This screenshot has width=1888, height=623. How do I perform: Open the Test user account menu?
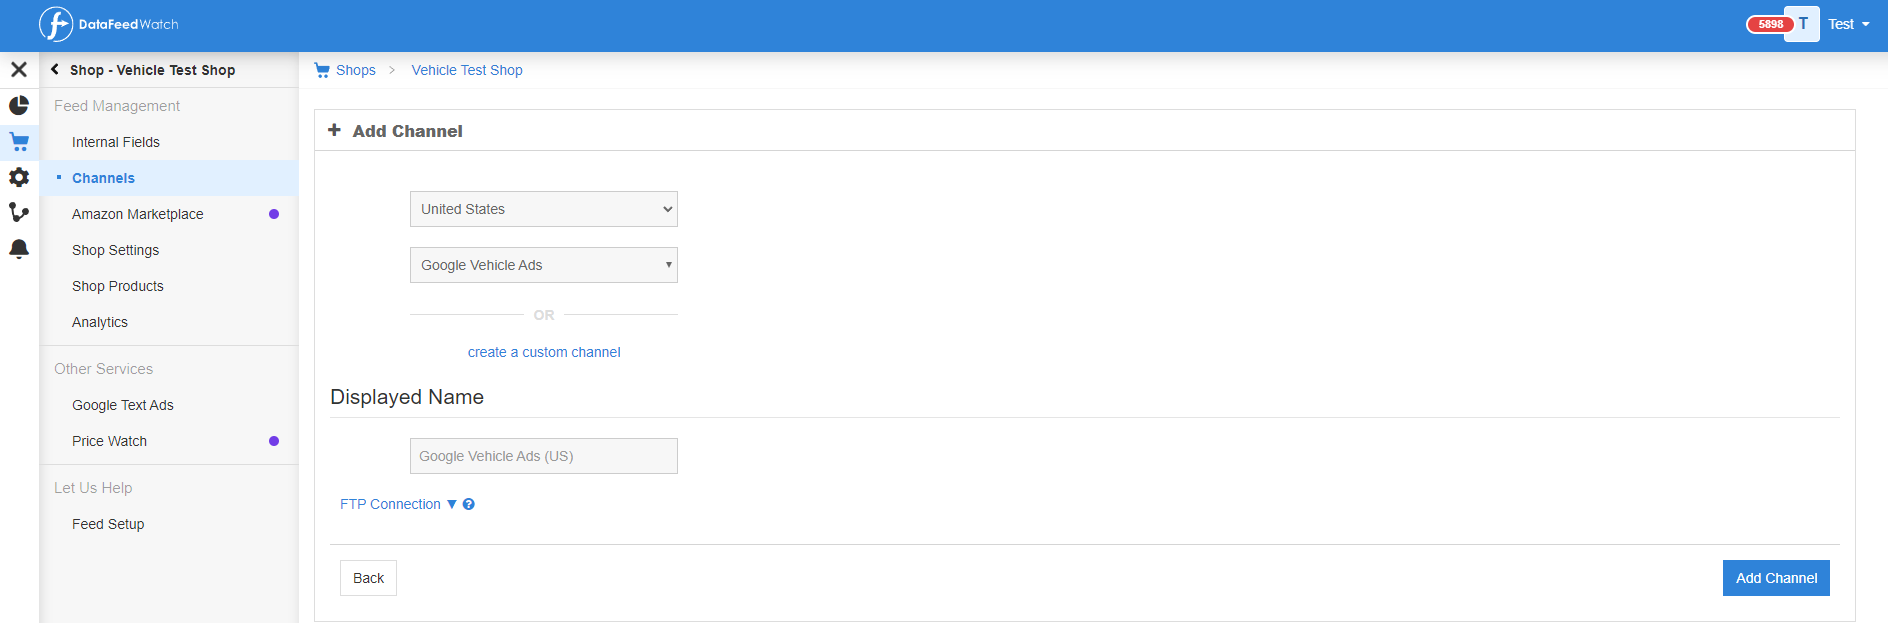pos(1848,24)
